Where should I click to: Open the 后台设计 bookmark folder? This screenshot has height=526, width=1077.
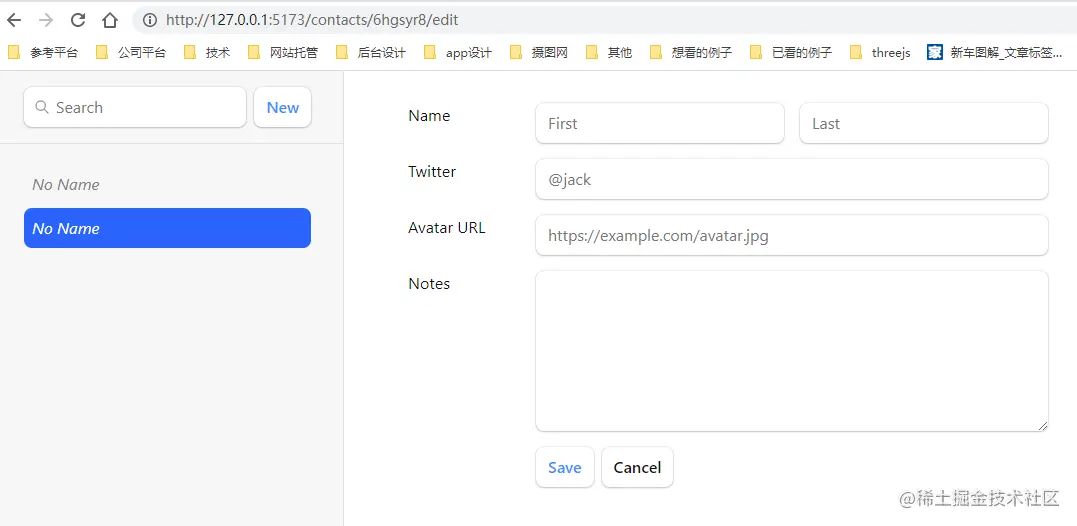click(371, 52)
